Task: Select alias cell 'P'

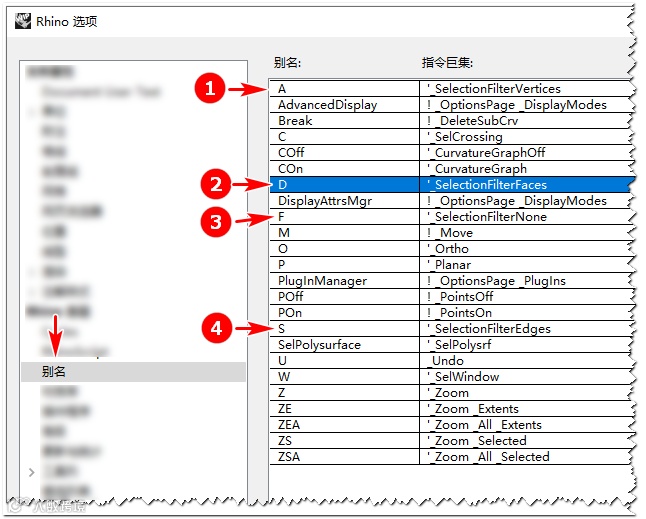Action: (344, 265)
